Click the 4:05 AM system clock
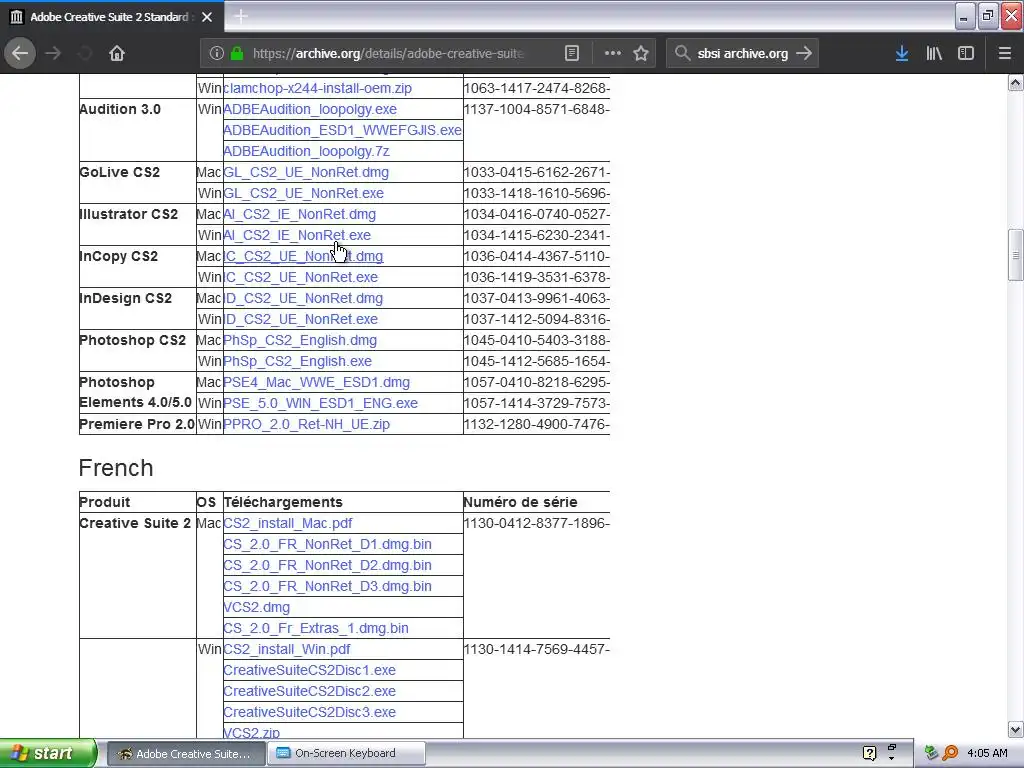The width and height of the screenshot is (1024, 768). (x=987, y=753)
